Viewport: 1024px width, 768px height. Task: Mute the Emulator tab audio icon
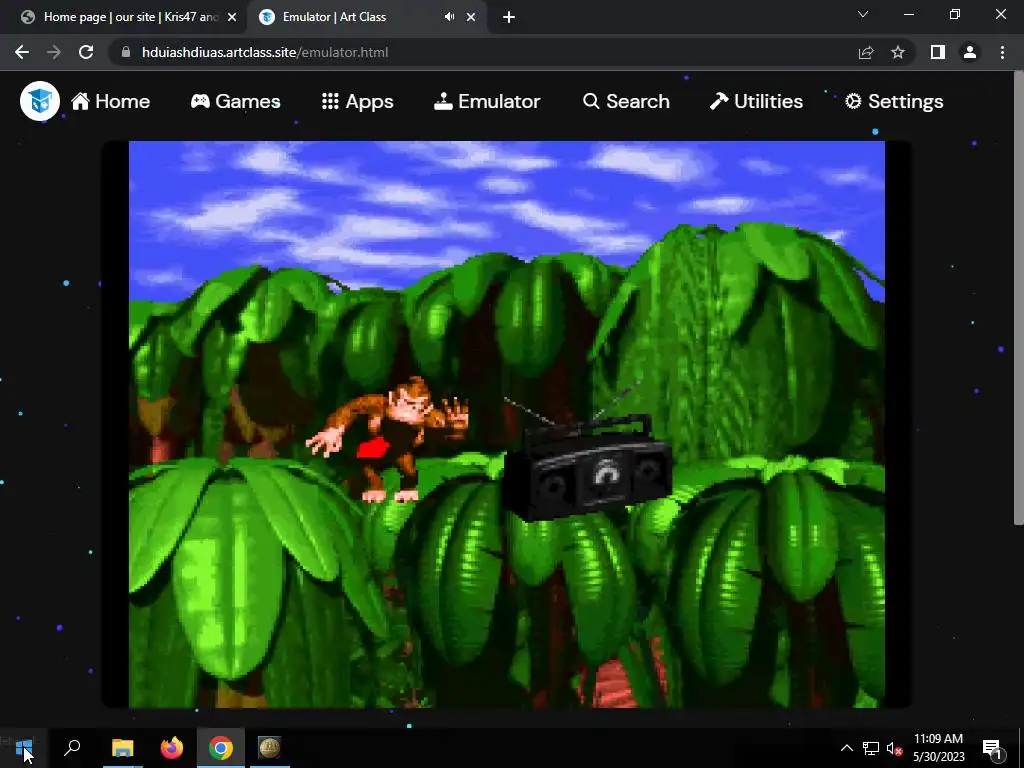pos(449,17)
